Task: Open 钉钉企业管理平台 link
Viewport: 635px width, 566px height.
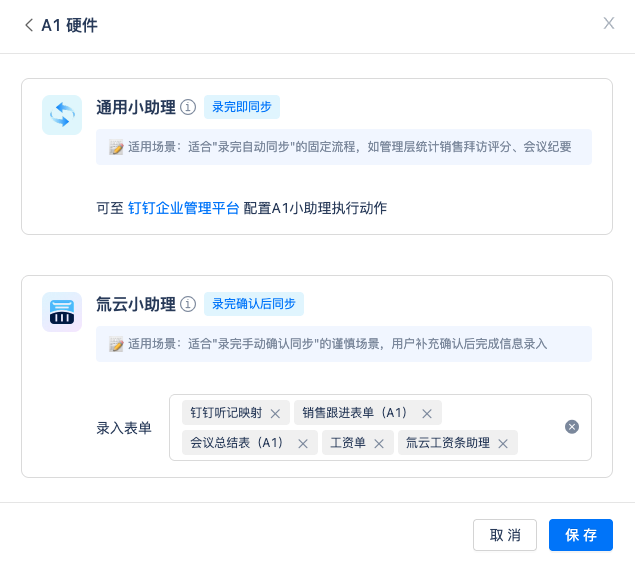Action: click(183, 208)
